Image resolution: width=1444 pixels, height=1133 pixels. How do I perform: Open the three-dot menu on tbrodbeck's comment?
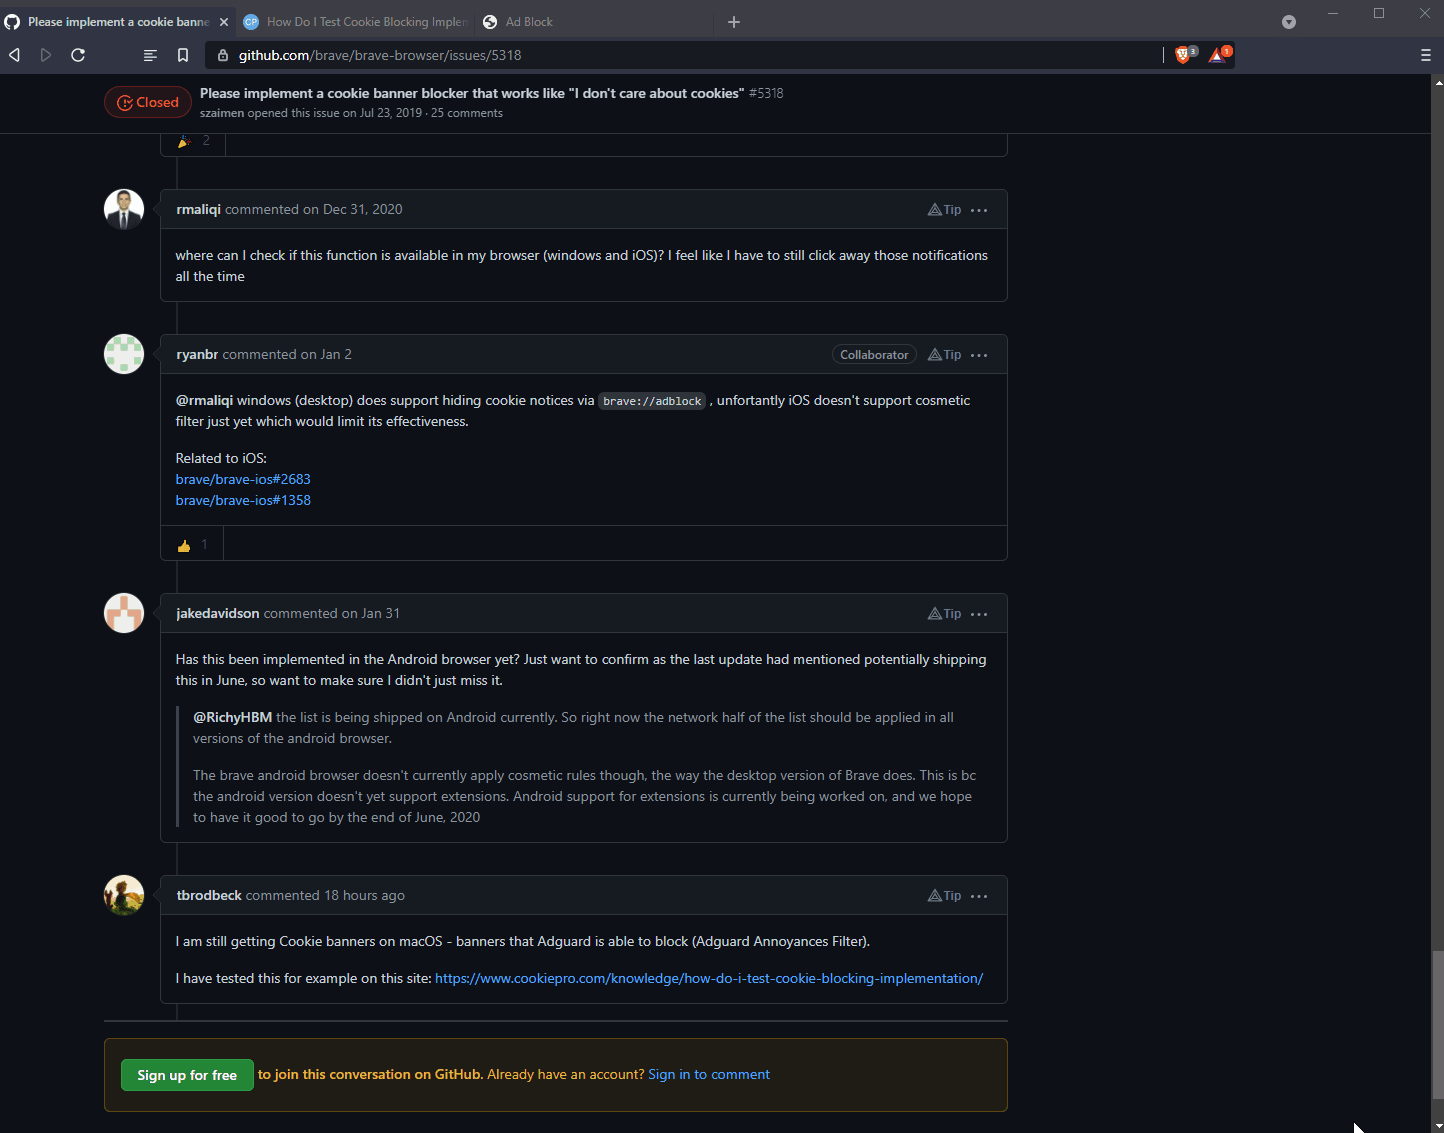click(979, 896)
